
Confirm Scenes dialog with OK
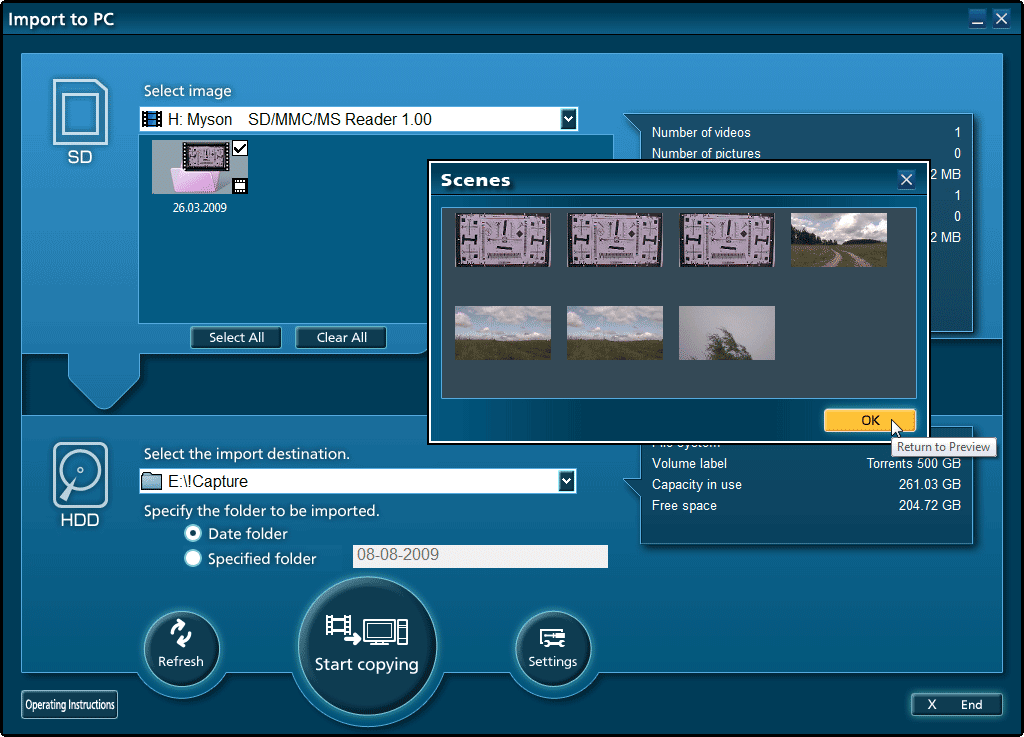coord(869,420)
